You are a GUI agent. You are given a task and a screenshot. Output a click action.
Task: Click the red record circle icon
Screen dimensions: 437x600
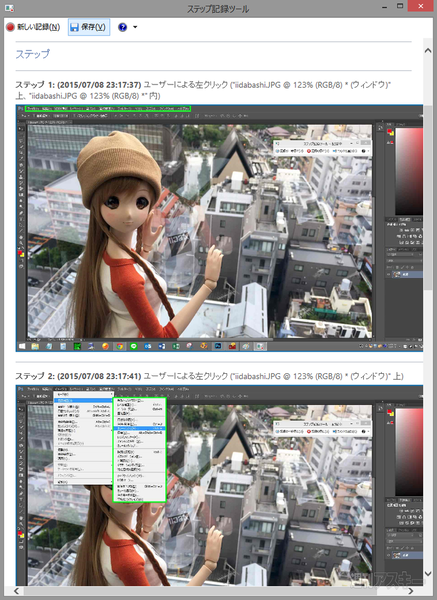[x=10, y=27]
